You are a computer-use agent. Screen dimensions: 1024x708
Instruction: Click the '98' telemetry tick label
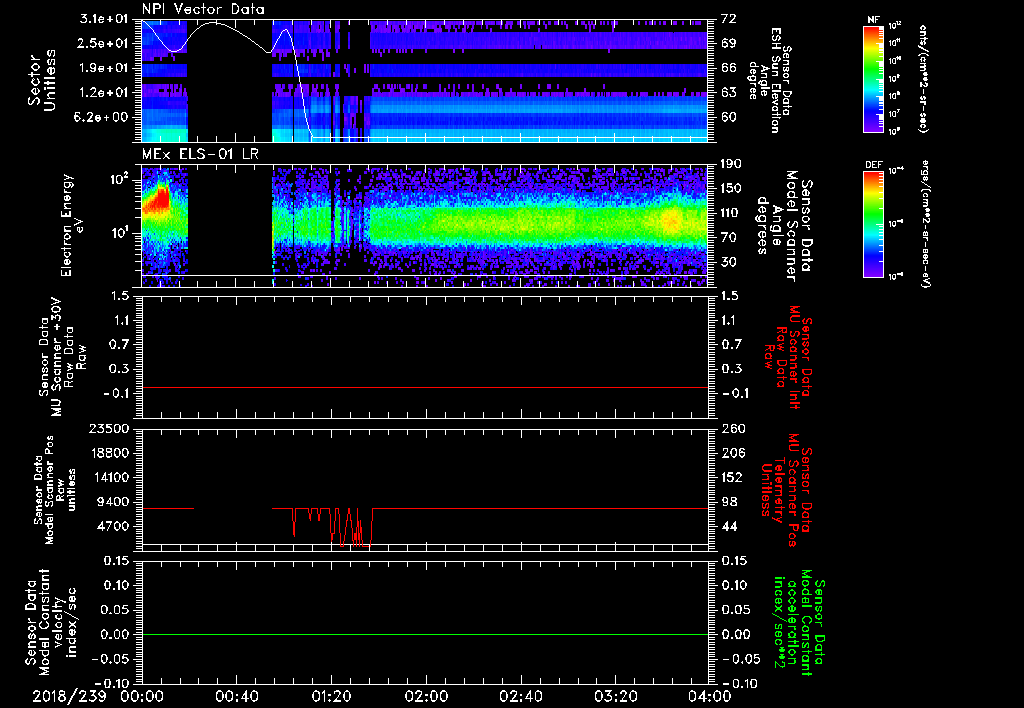click(x=729, y=502)
